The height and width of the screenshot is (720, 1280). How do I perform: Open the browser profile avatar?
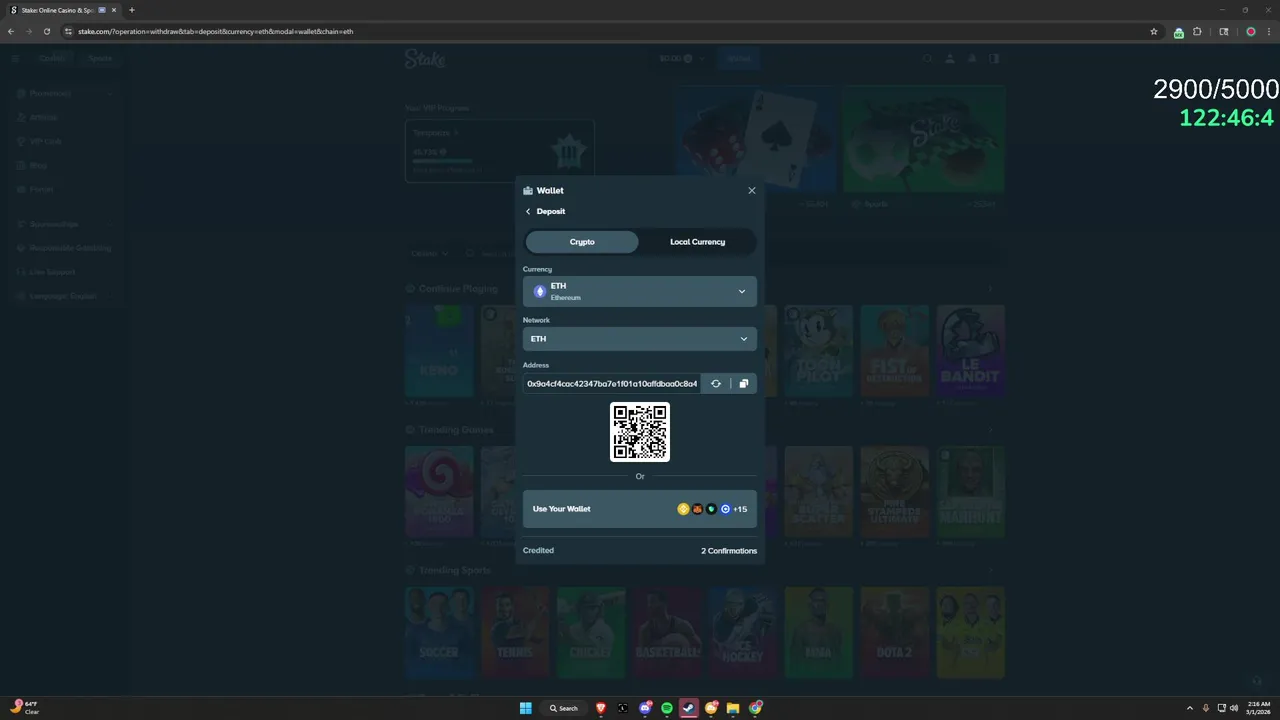click(x=1250, y=31)
